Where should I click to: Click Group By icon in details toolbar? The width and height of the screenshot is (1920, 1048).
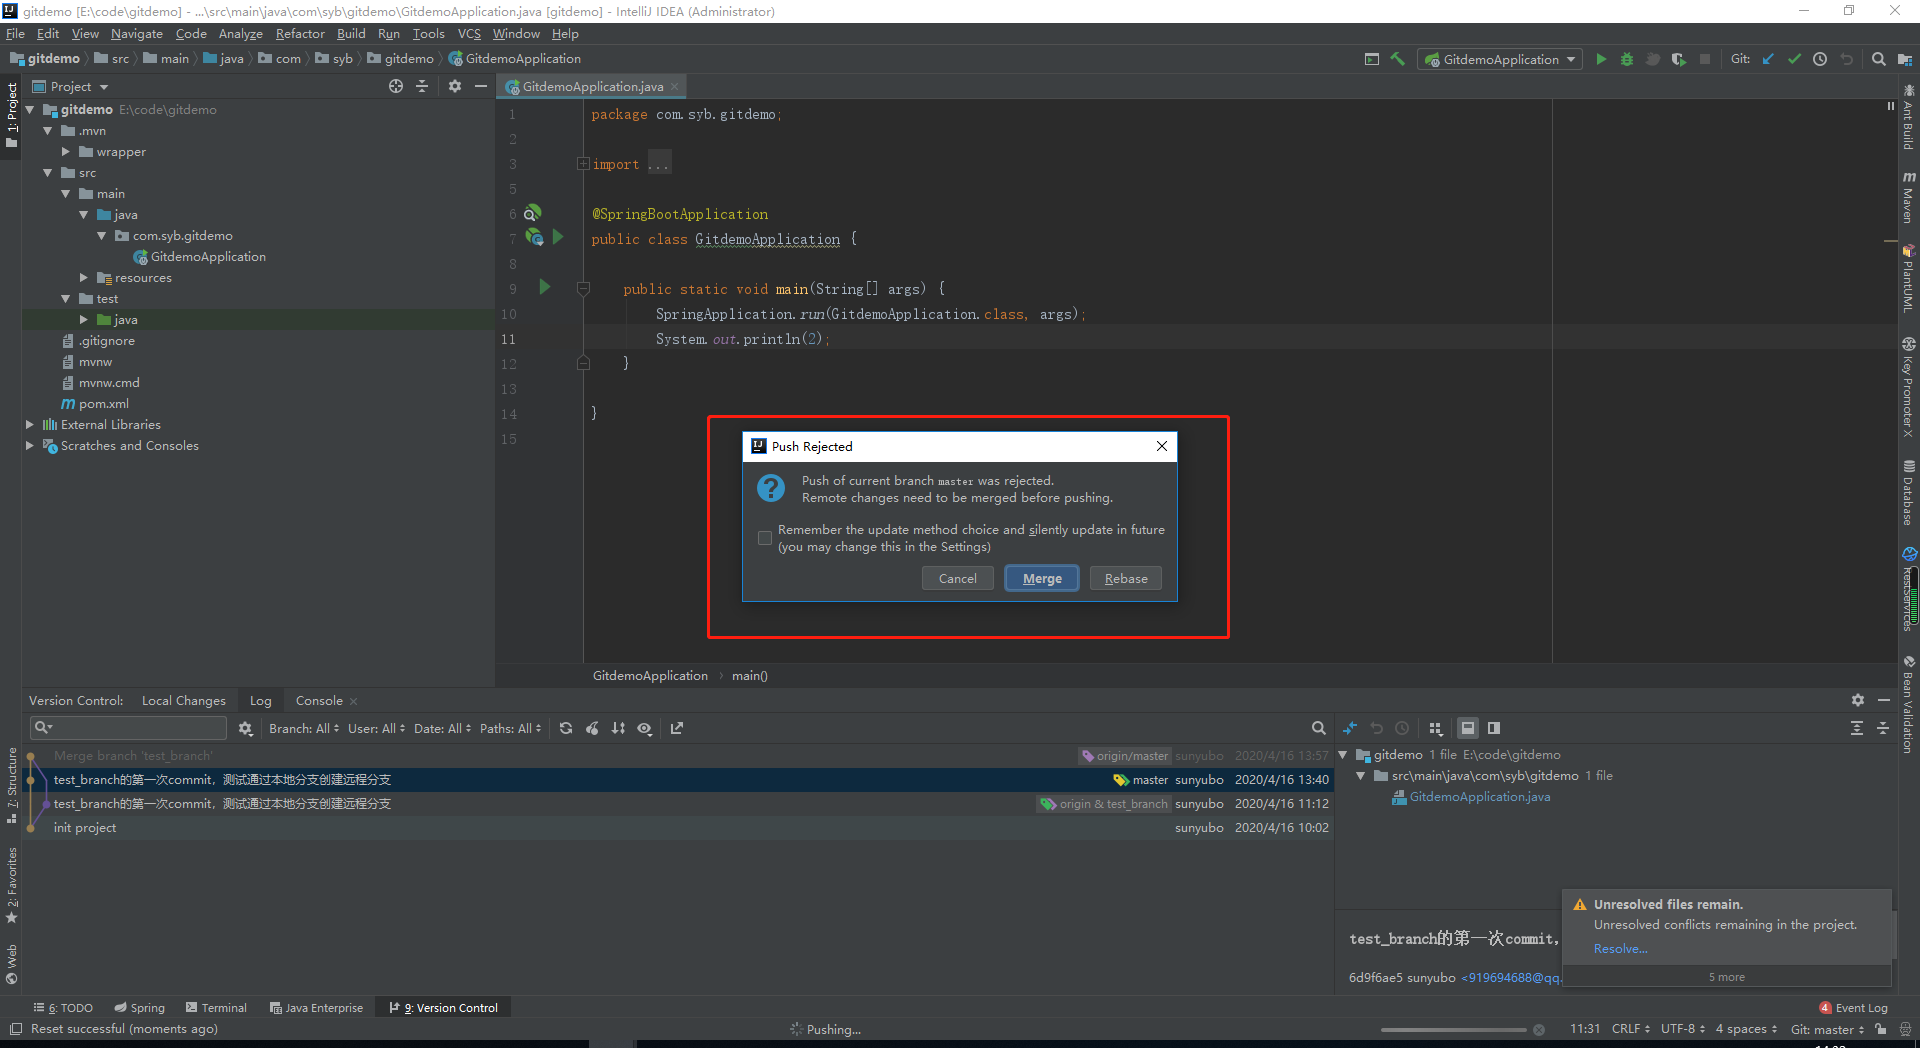tap(1435, 728)
